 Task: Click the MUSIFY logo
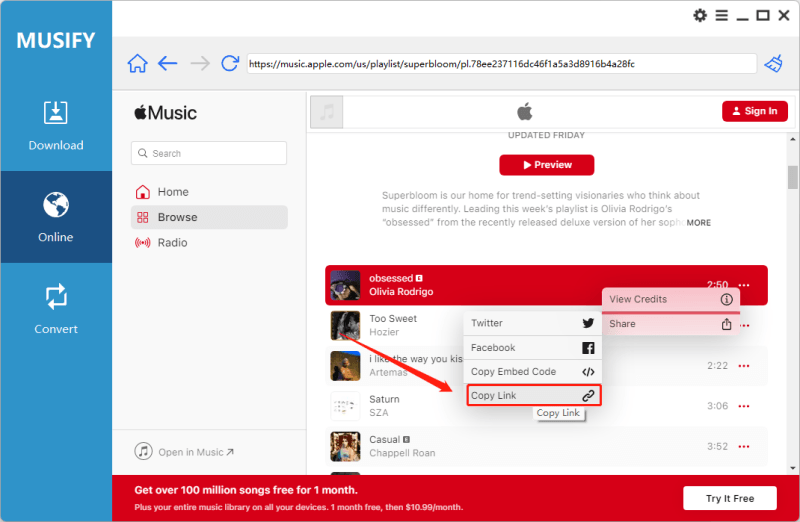tap(56, 41)
